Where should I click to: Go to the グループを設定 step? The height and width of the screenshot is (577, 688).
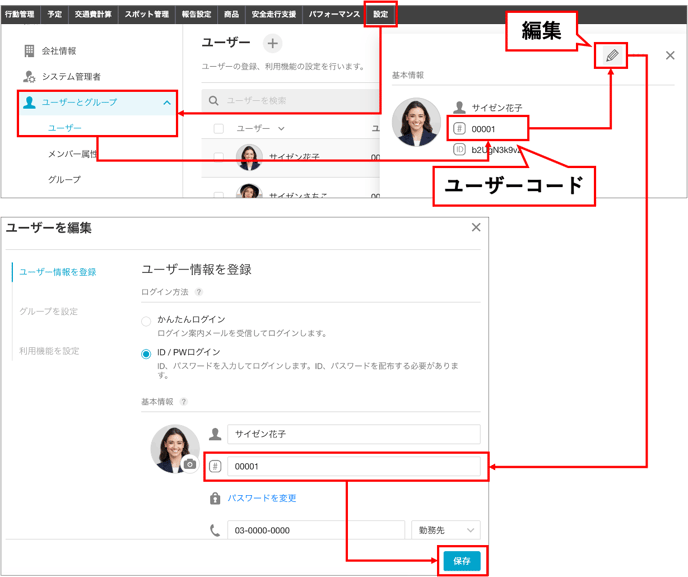tap(48, 312)
